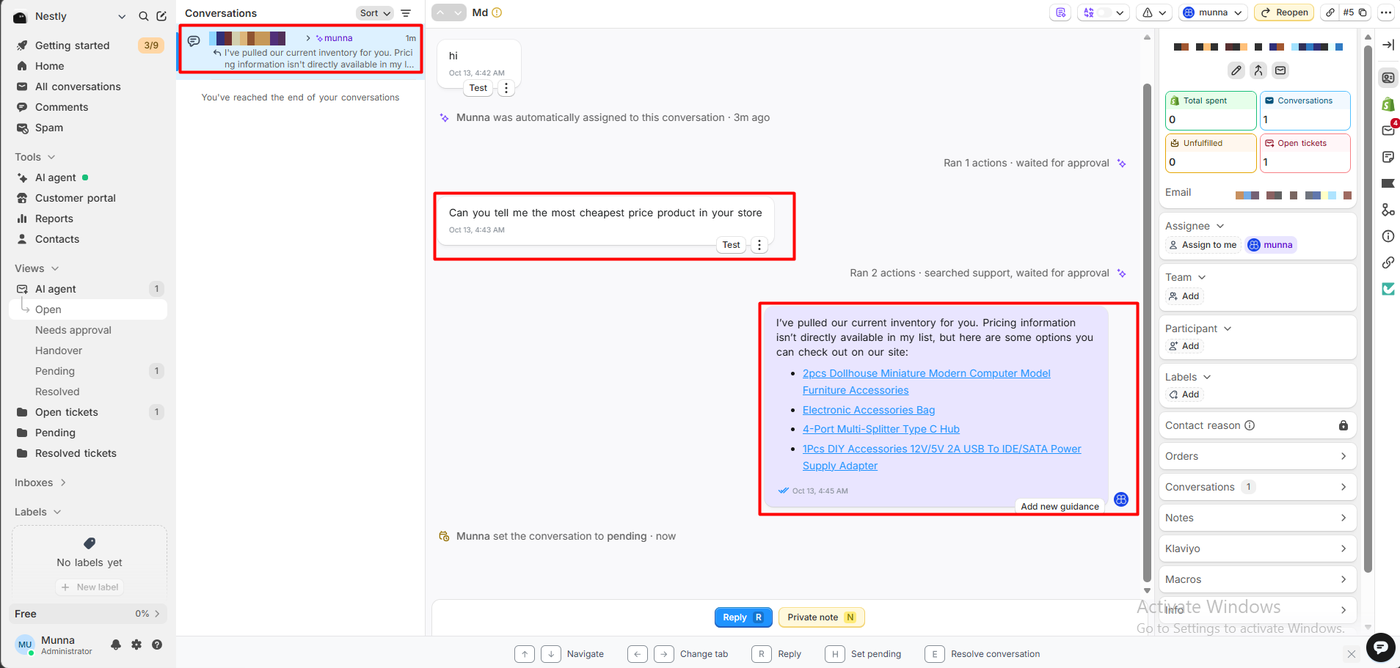Expand the Orders panel

1257,456
